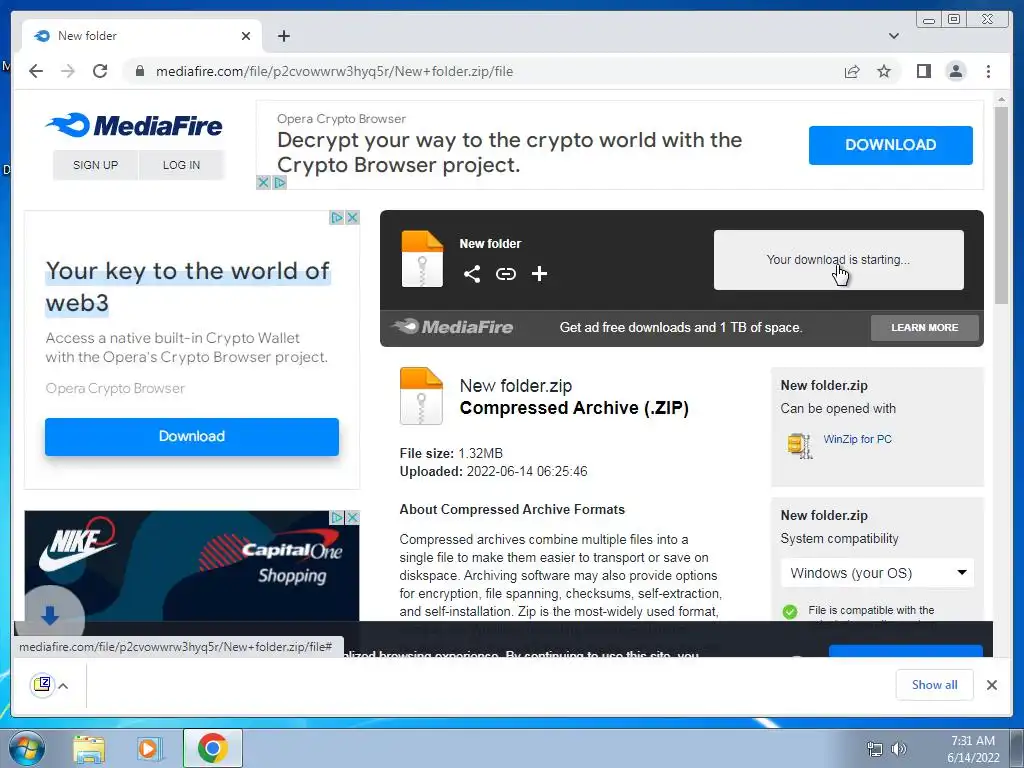Click Show all downloads
The height and width of the screenshot is (768, 1024).
point(935,684)
